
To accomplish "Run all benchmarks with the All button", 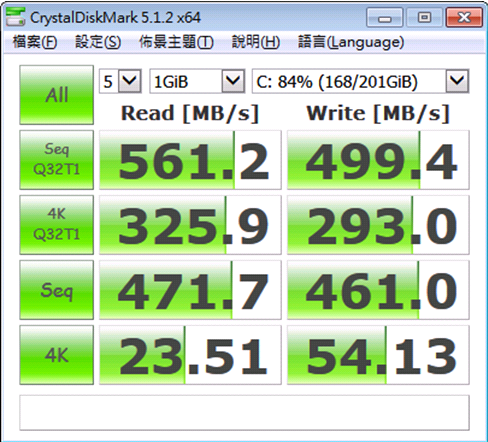I will coord(56,95).
